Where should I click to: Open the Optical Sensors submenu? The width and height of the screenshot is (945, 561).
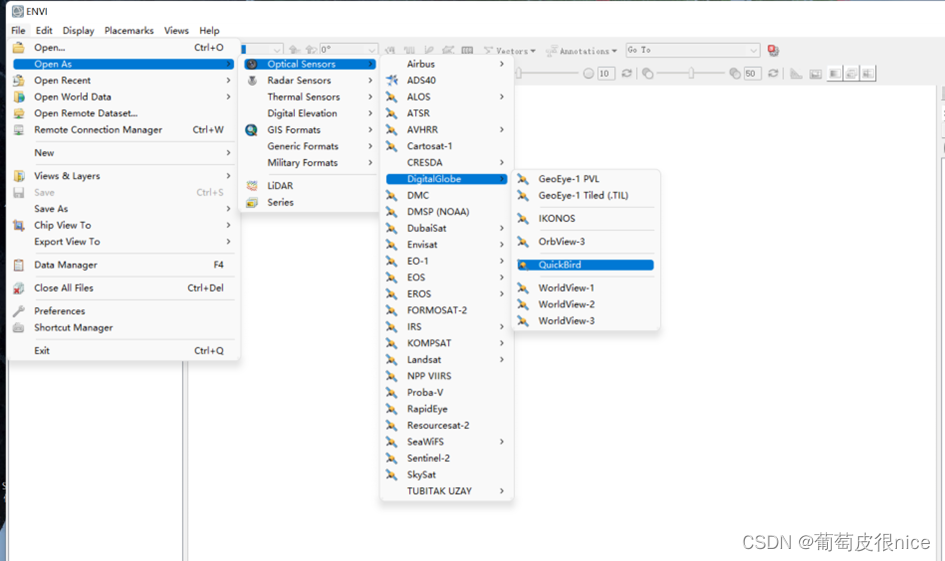310,64
